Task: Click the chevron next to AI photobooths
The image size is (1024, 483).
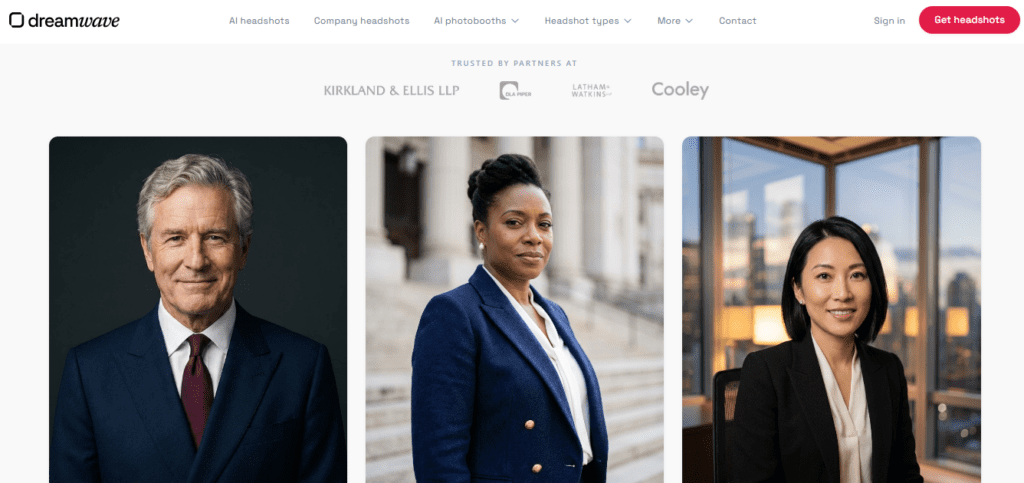Action: (515, 21)
